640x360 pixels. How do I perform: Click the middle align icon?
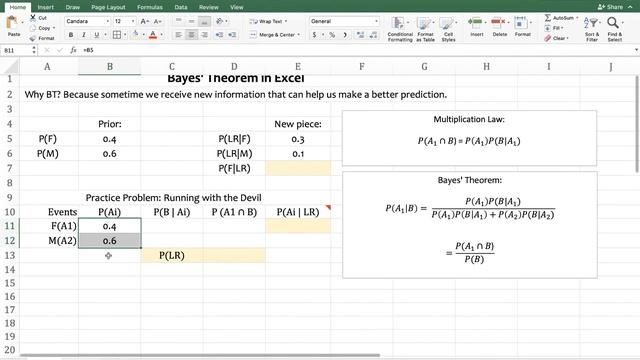point(191,21)
